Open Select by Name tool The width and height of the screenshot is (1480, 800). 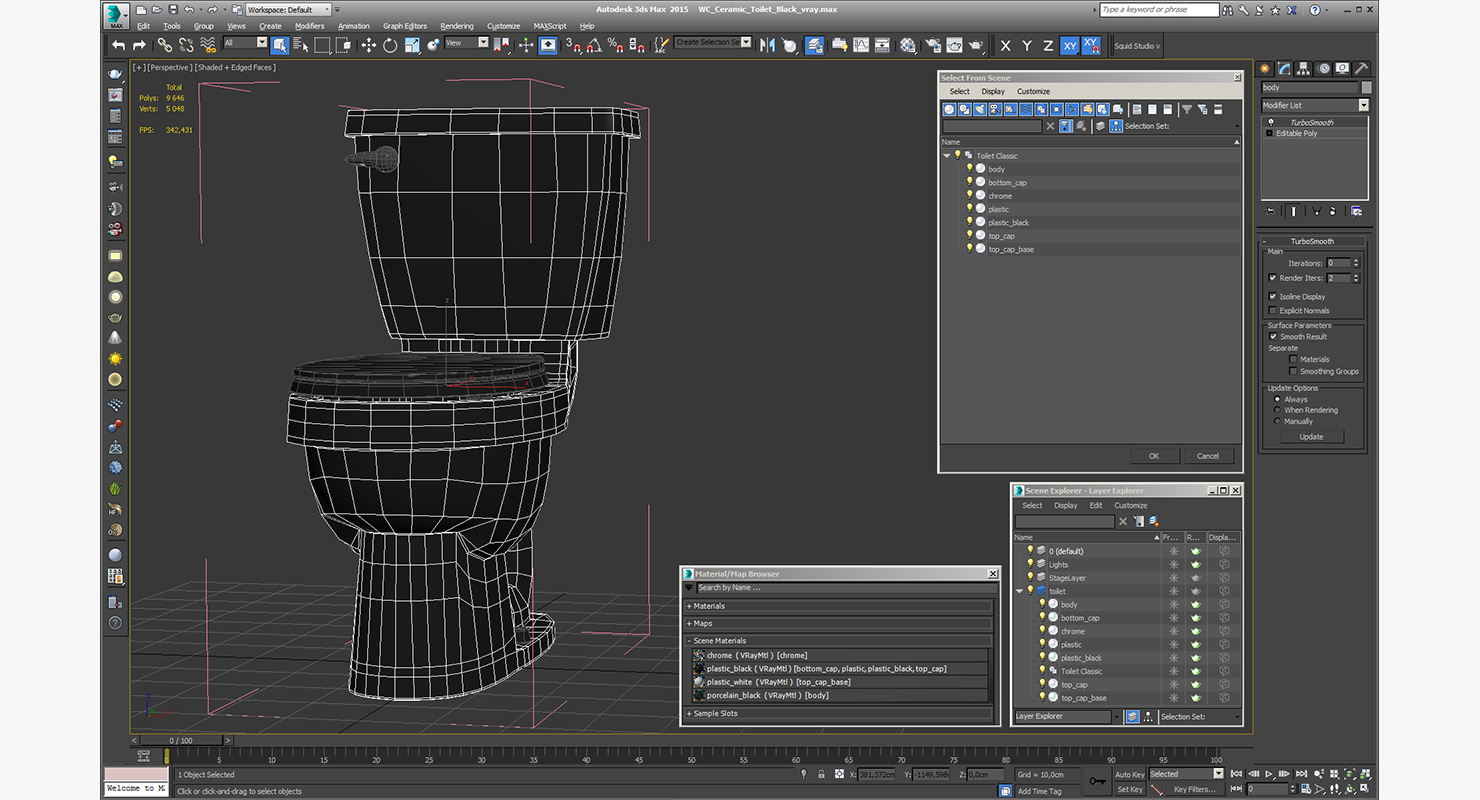click(x=301, y=45)
